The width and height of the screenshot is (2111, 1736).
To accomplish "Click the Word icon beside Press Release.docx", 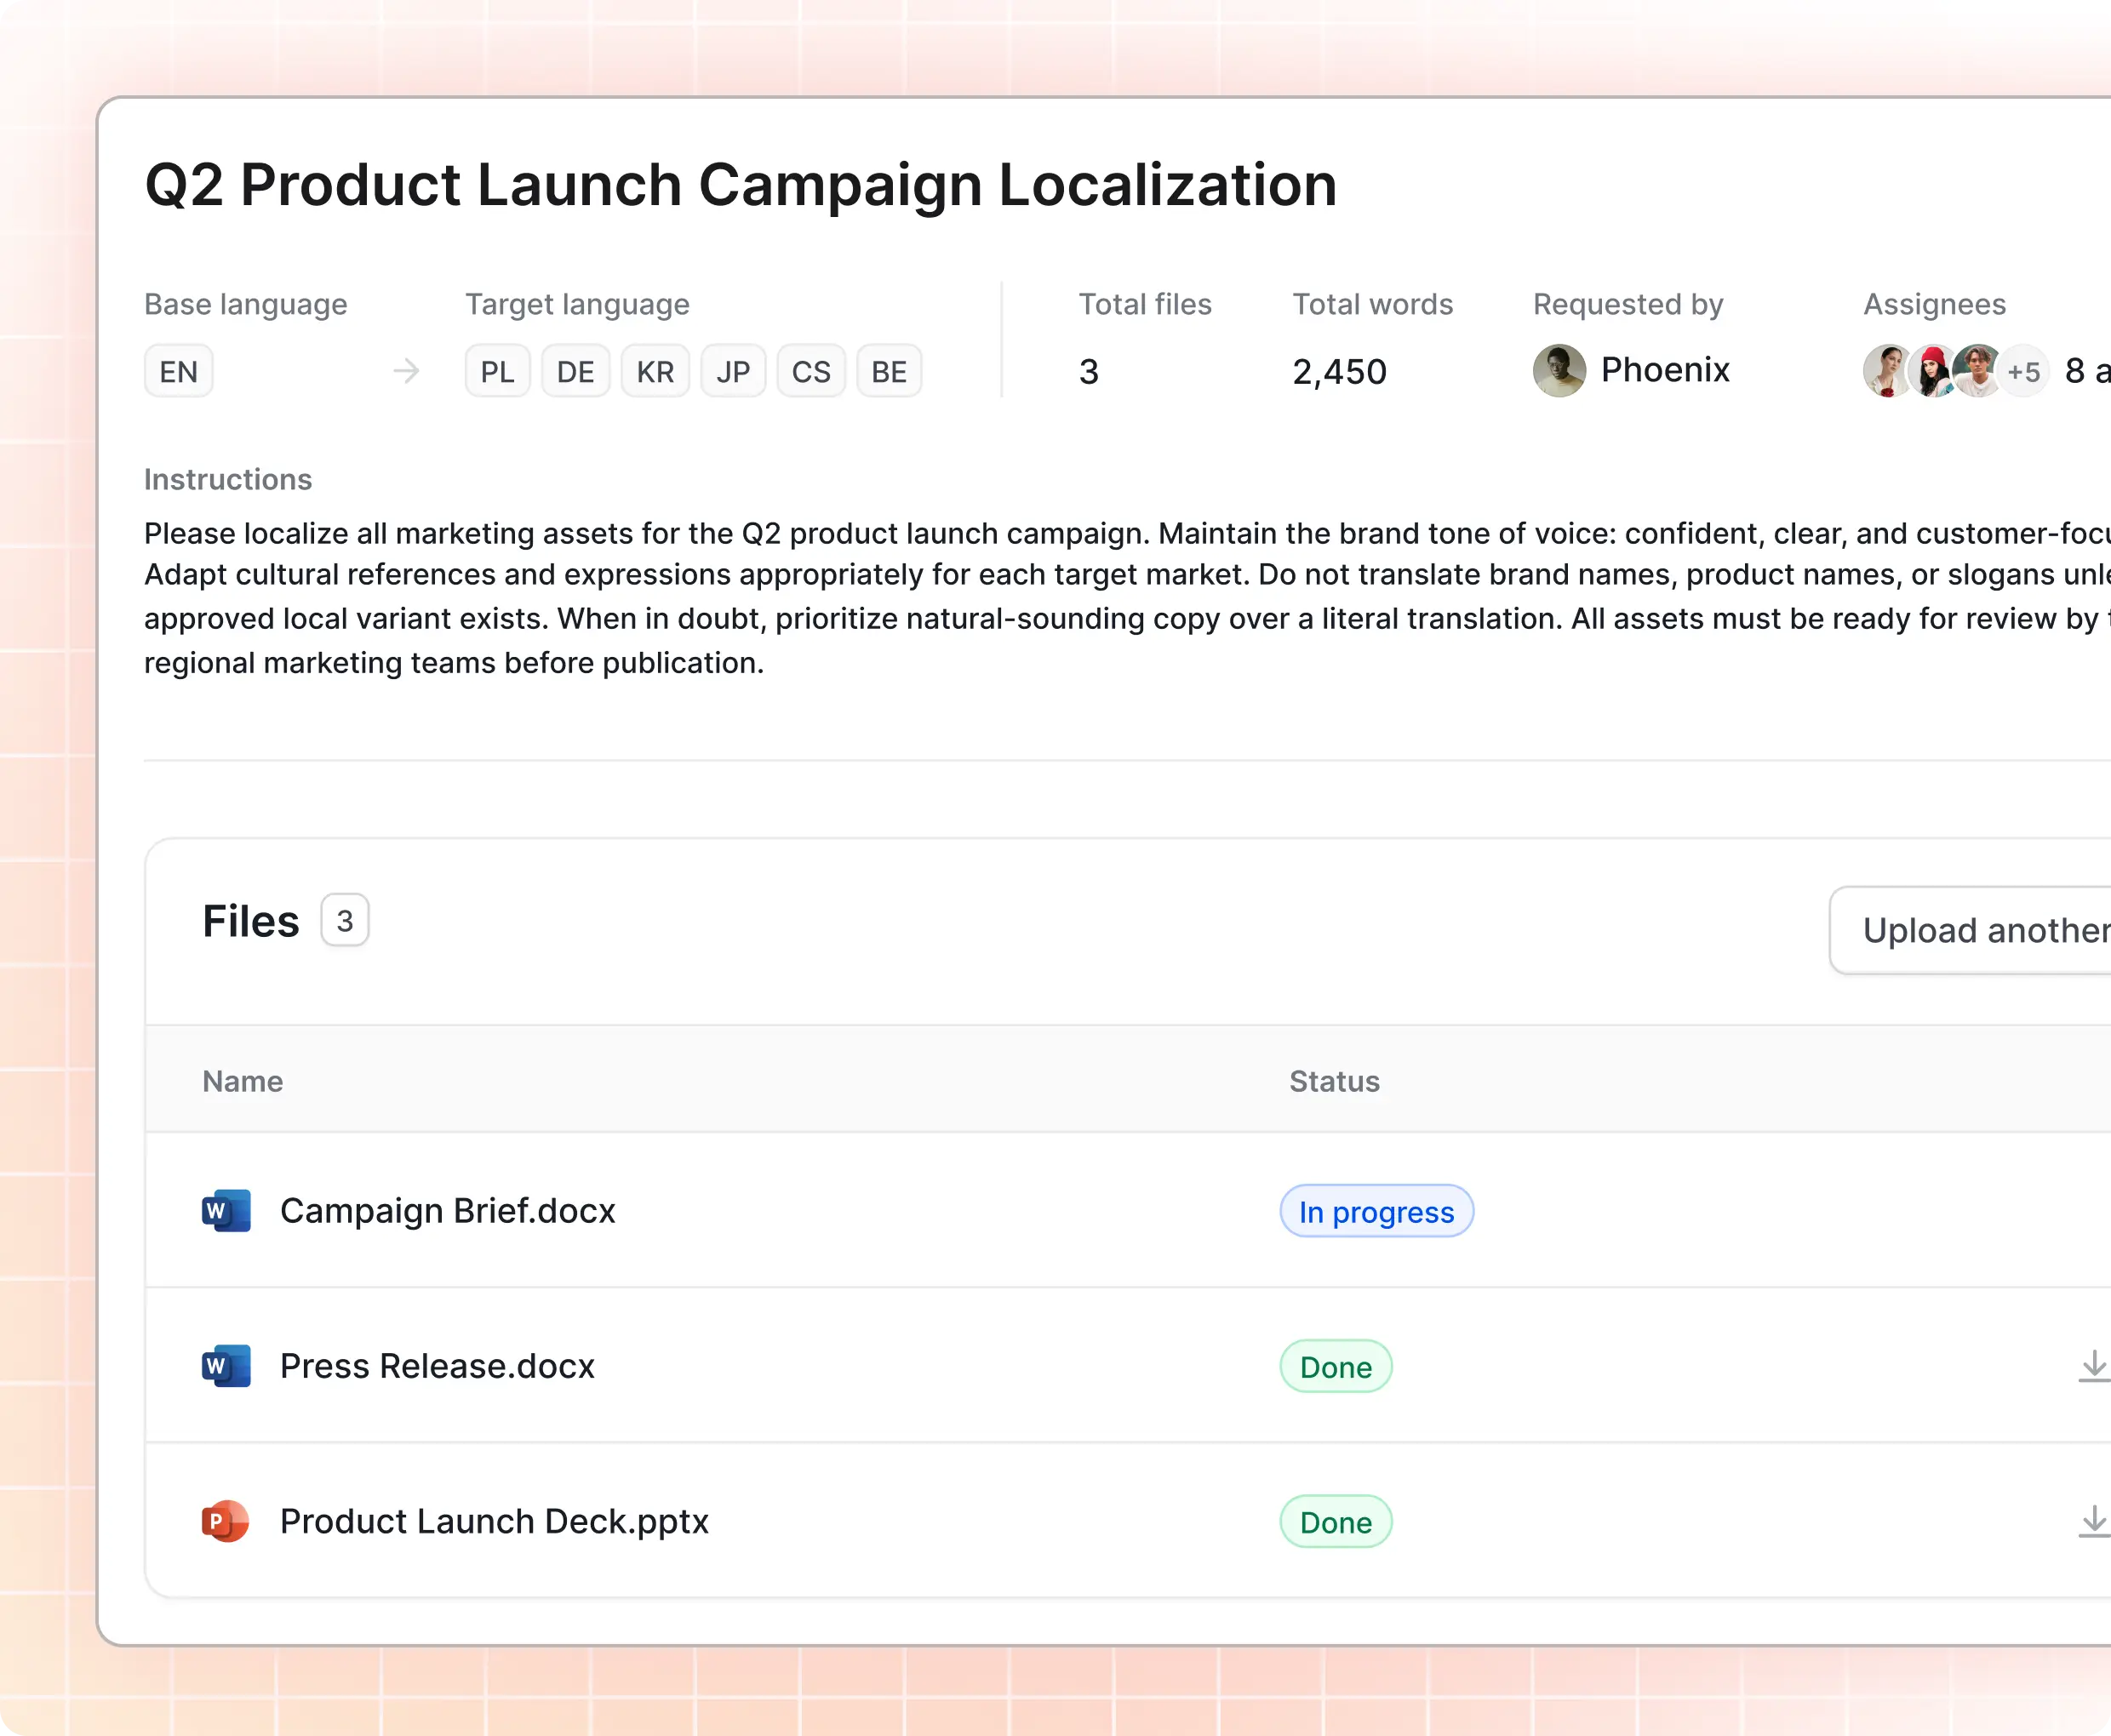I will tap(226, 1366).
